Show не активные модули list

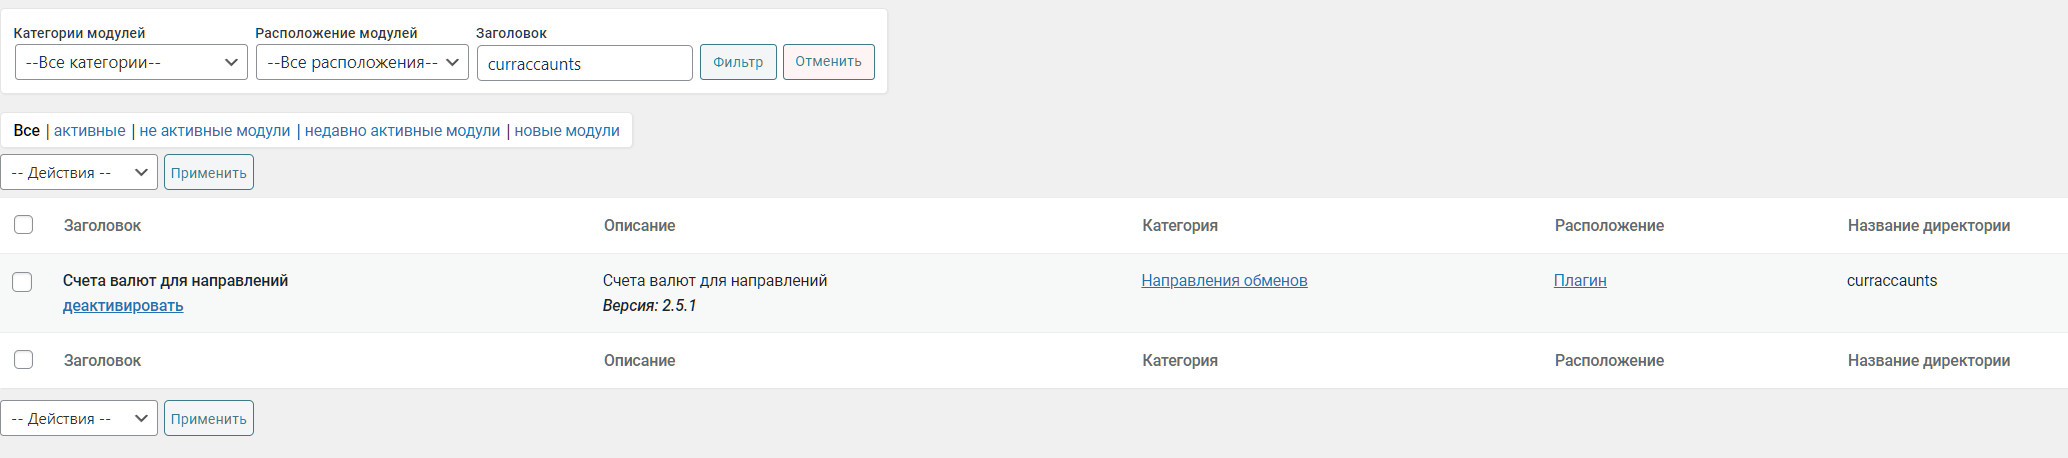215,131
